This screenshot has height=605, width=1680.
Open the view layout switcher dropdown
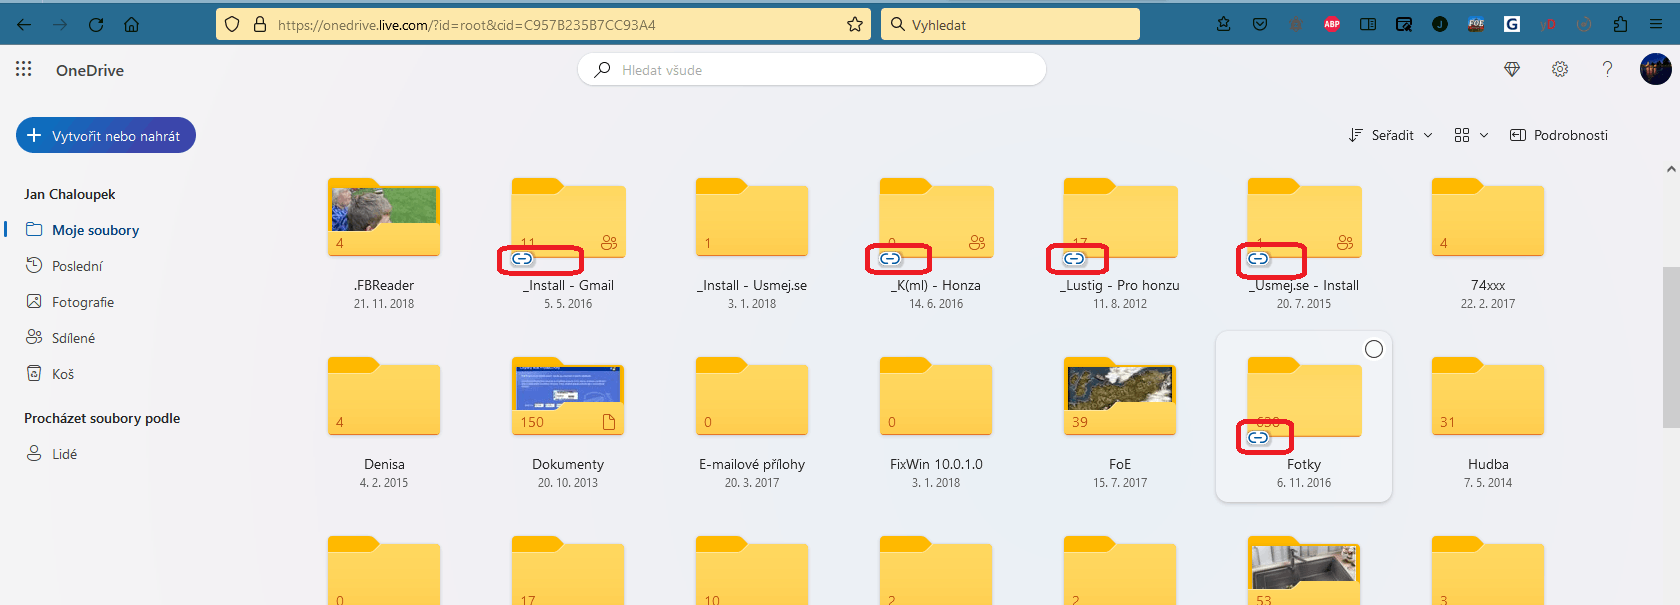[x=1471, y=135]
